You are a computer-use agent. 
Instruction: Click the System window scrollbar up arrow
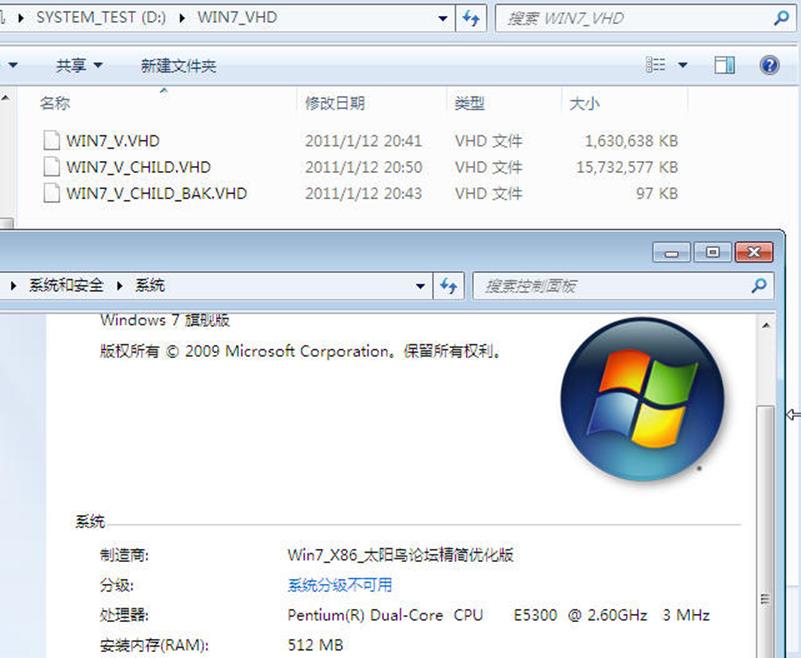click(x=766, y=325)
